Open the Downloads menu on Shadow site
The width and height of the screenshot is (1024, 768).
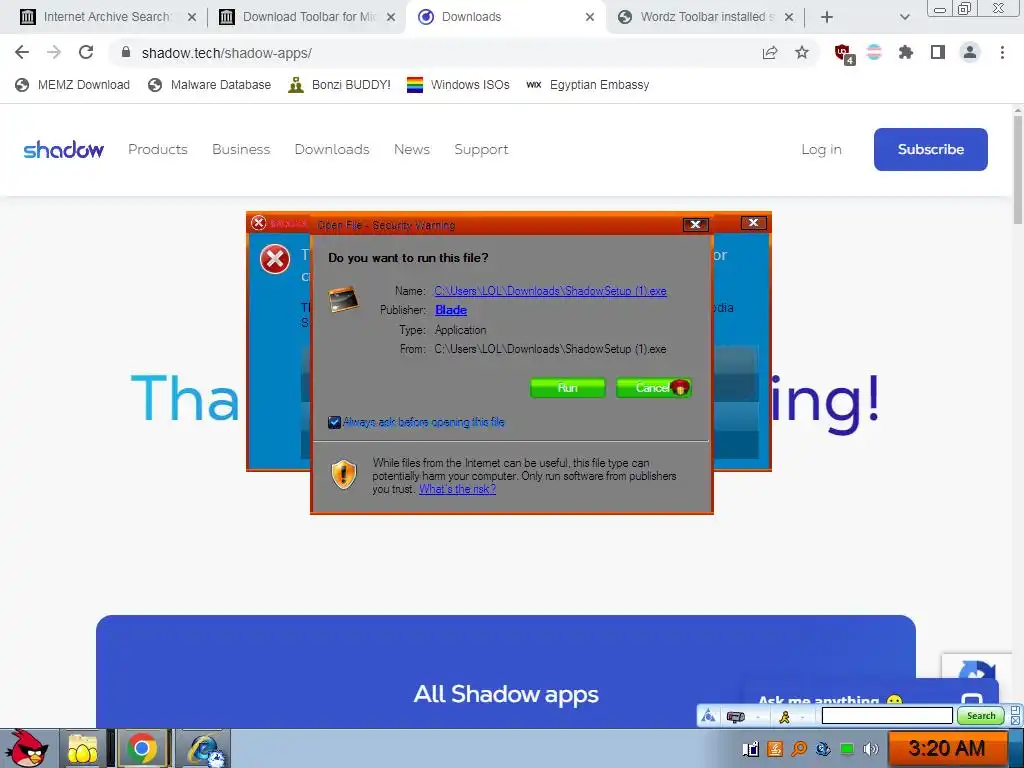pos(332,150)
